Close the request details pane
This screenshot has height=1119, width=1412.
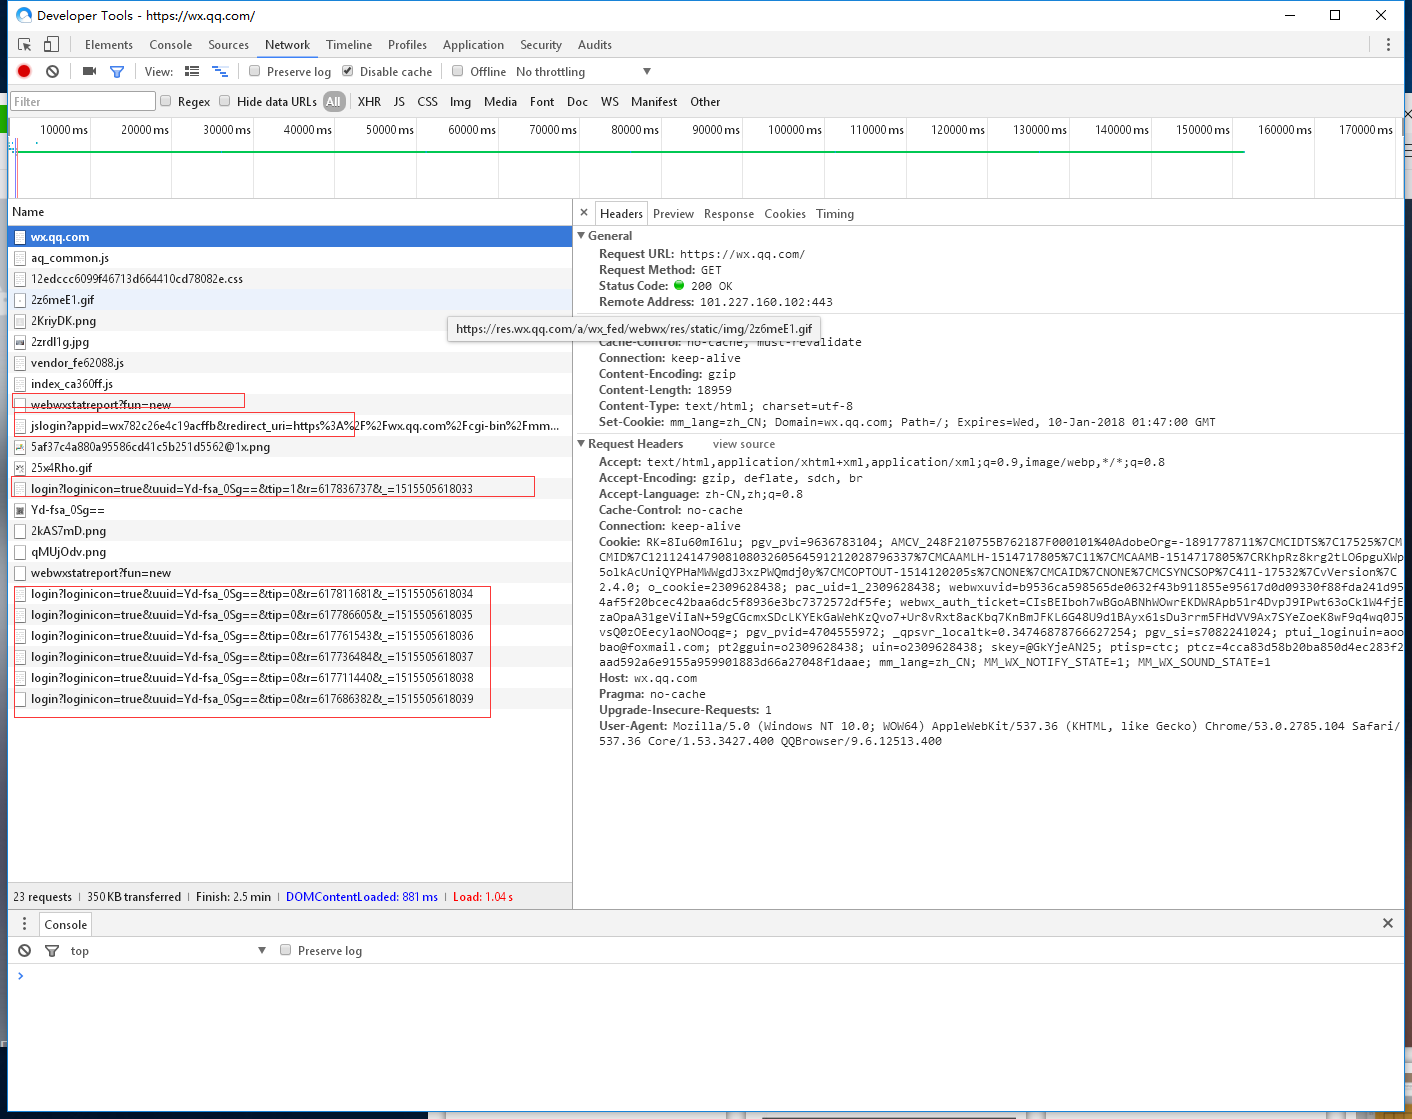(584, 213)
